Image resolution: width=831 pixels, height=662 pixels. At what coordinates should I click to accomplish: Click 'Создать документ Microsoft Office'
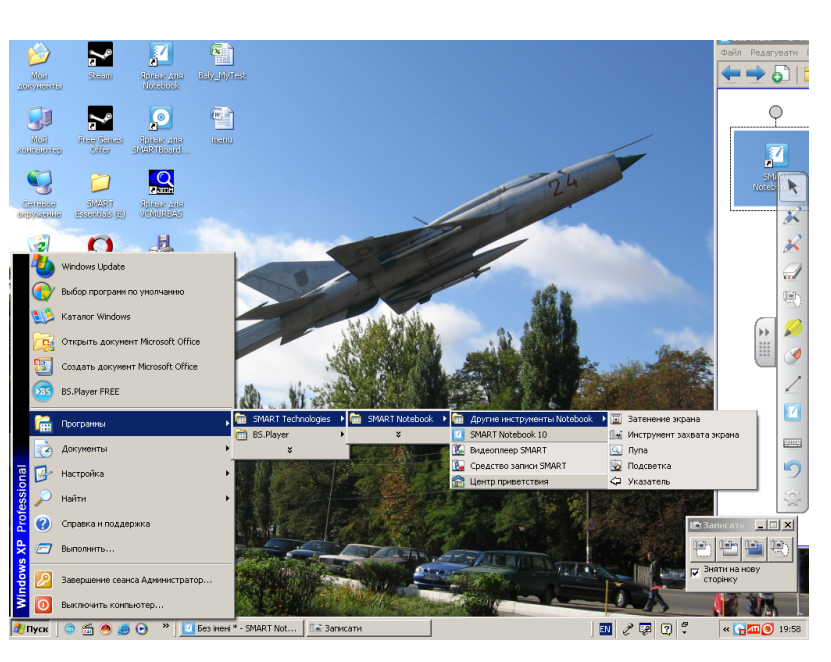click(x=132, y=366)
